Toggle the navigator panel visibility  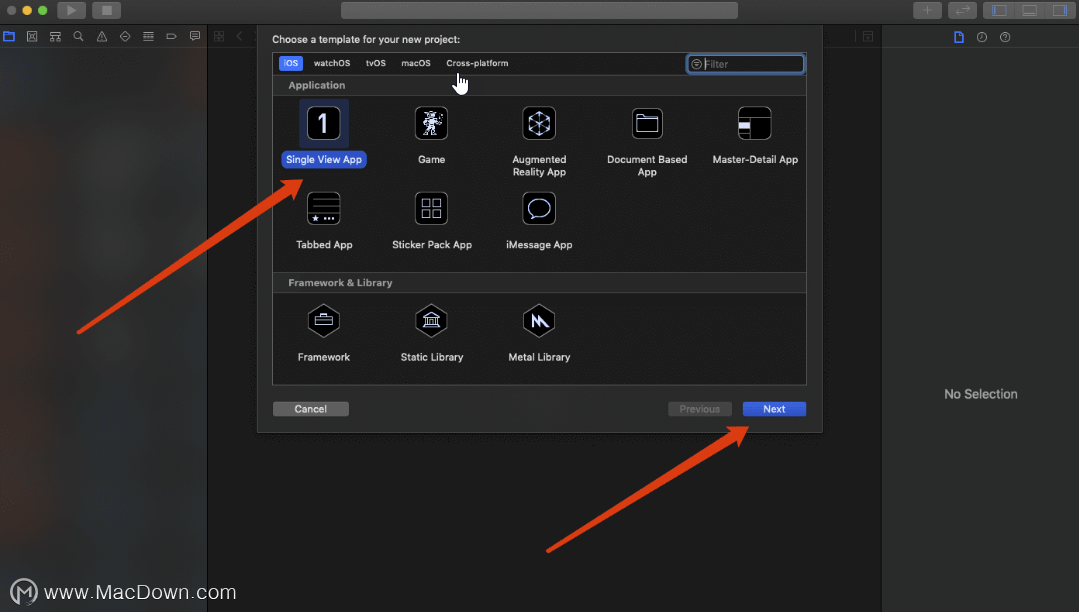[999, 10]
